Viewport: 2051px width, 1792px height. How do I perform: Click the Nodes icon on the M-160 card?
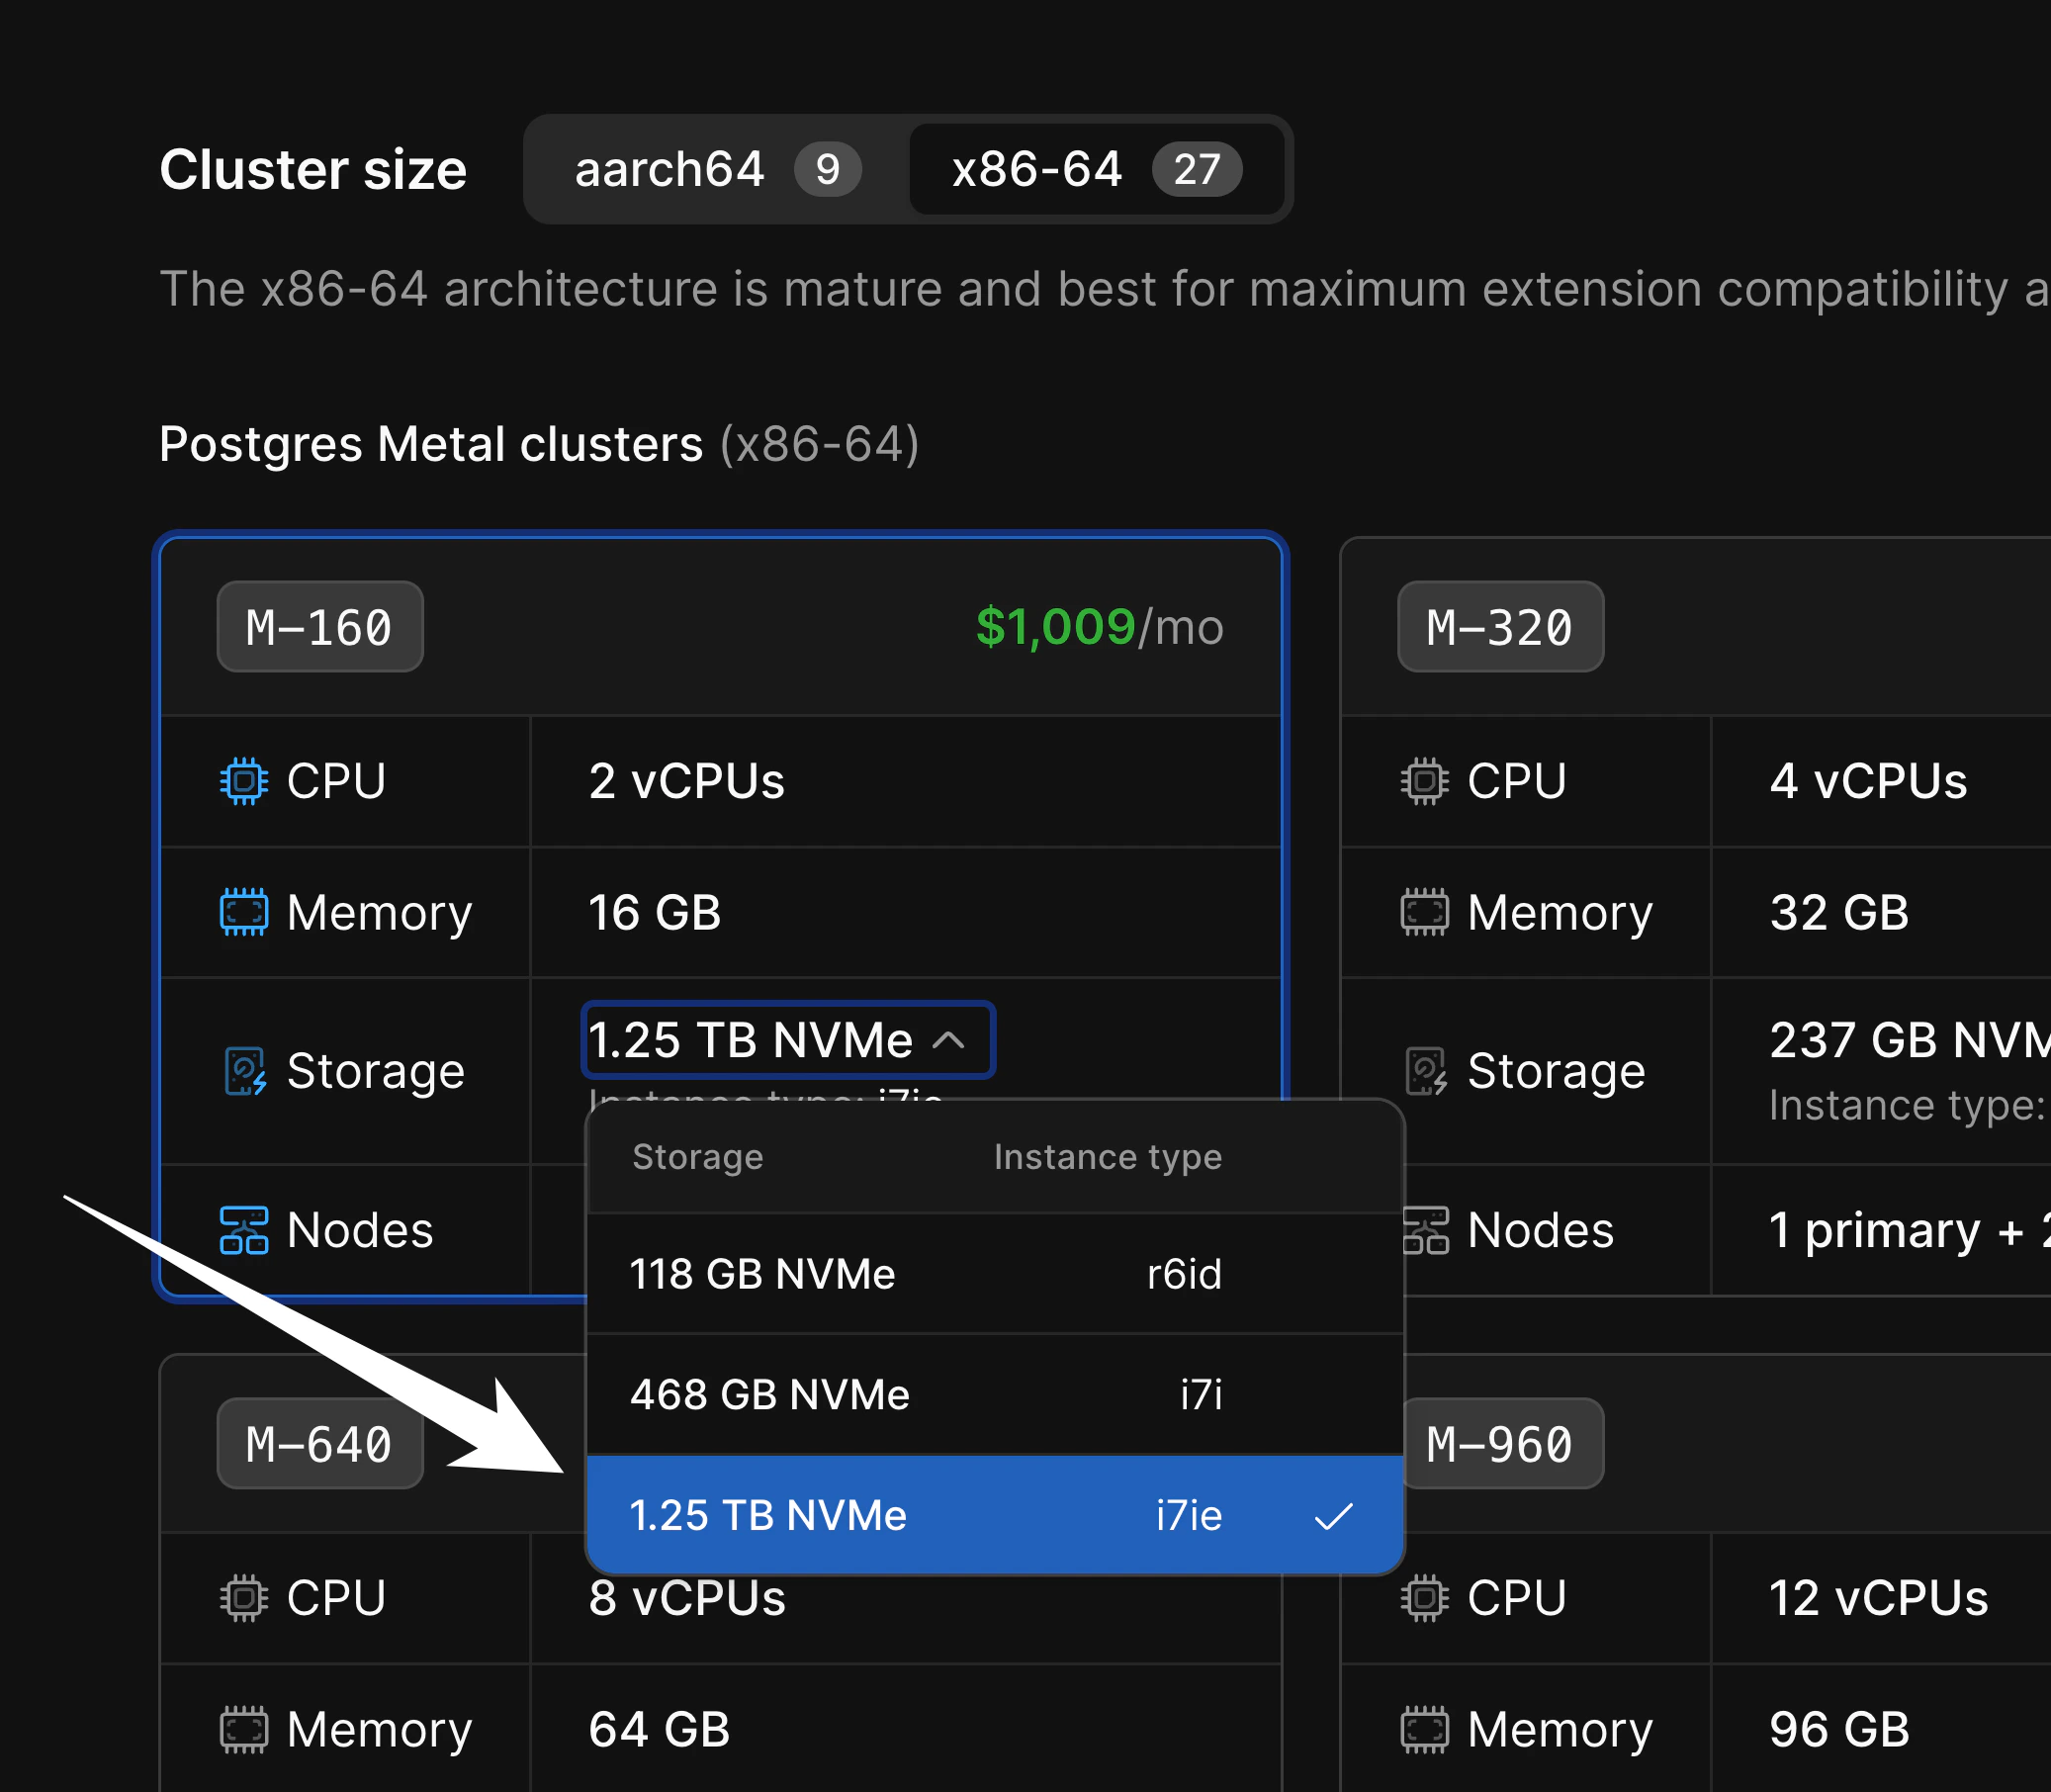(242, 1230)
